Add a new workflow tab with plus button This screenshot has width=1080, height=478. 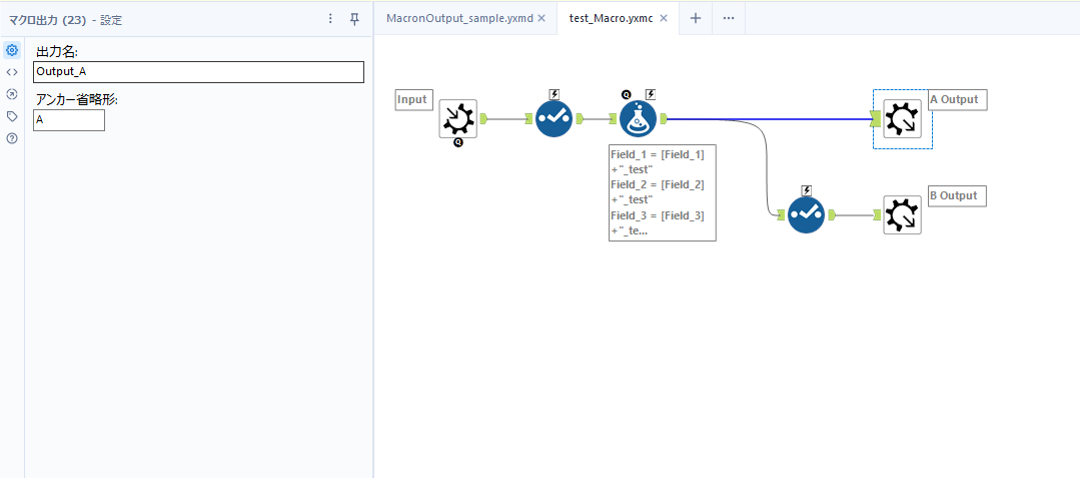(x=695, y=18)
